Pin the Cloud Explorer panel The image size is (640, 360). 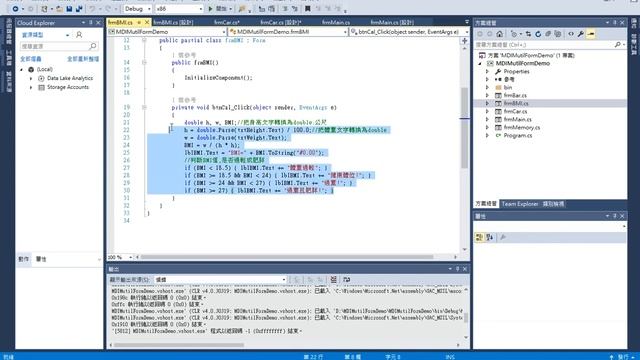coord(91,23)
